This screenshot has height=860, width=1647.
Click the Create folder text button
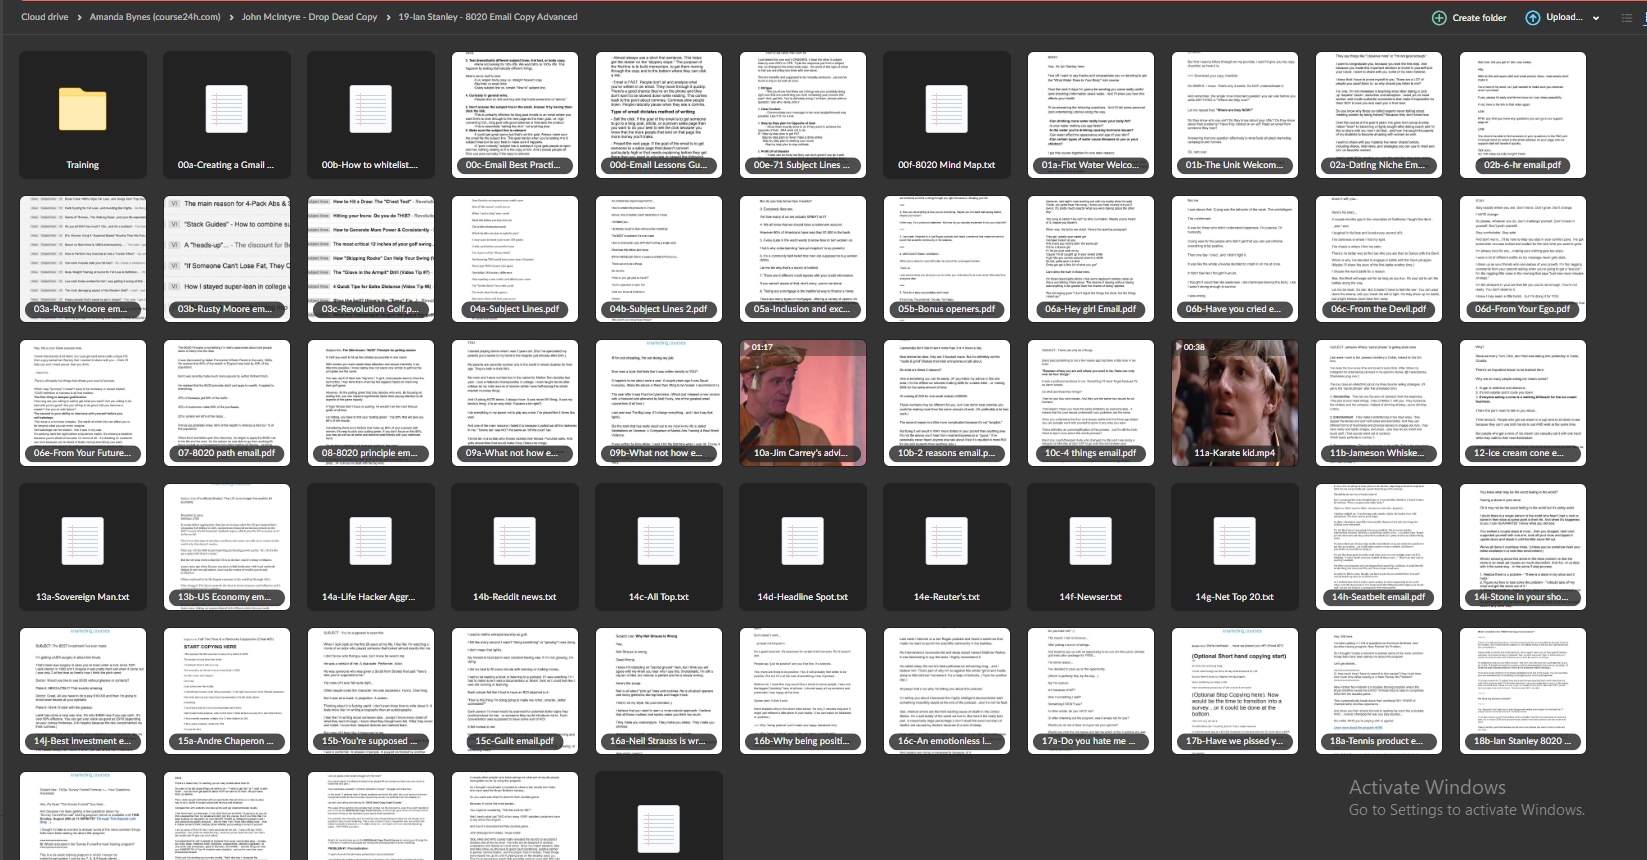(1479, 18)
